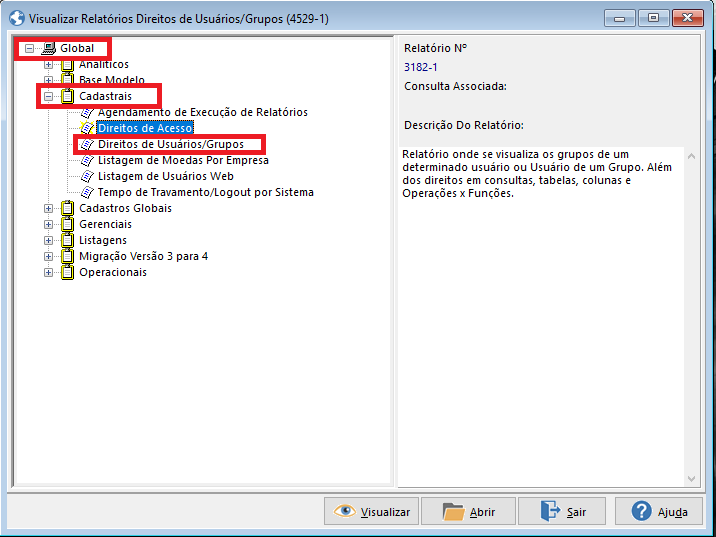Click the Global computer icon
The height and width of the screenshot is (537, 716).
click(x=48, y=48)
